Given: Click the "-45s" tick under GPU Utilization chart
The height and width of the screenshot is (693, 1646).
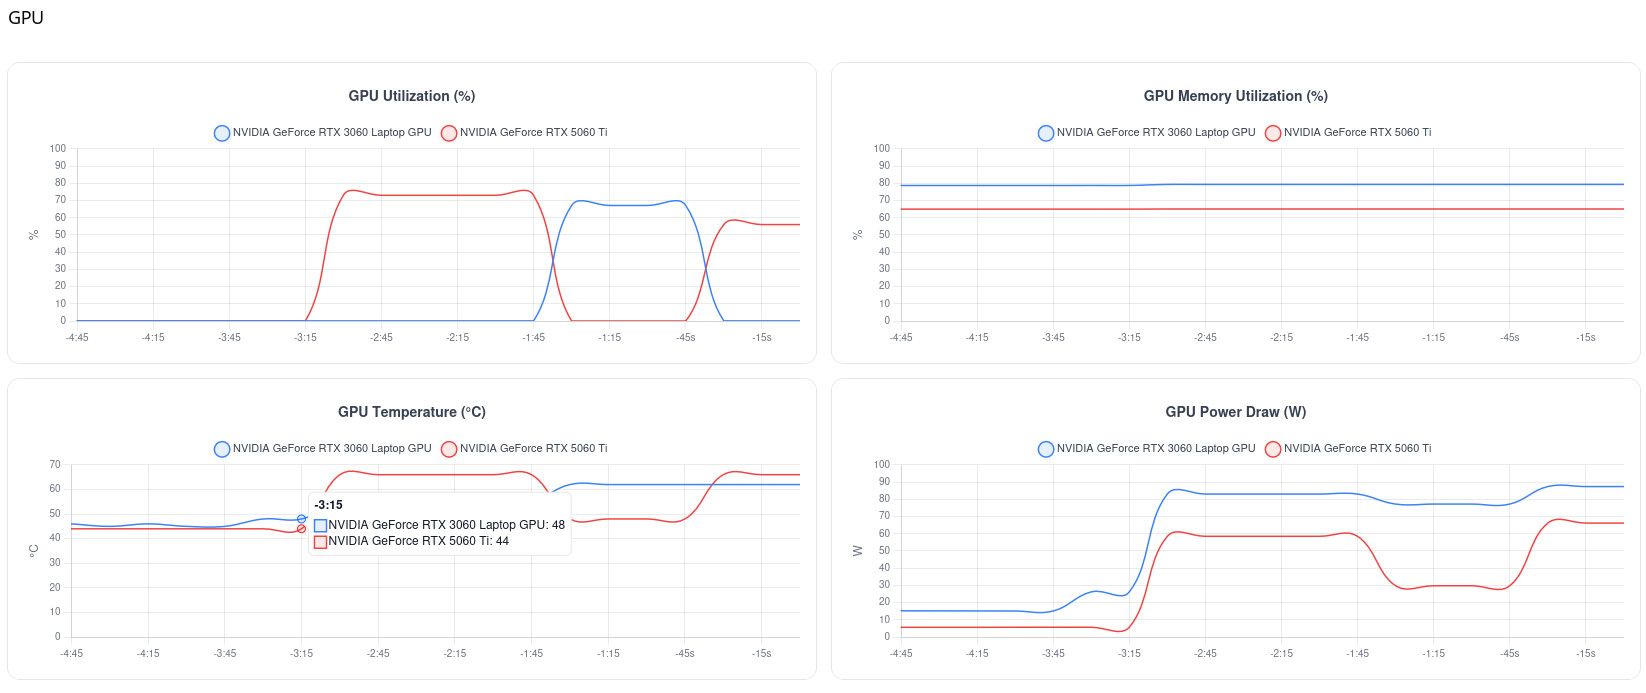Looking at the screenshot, I should tap(685, 338).
